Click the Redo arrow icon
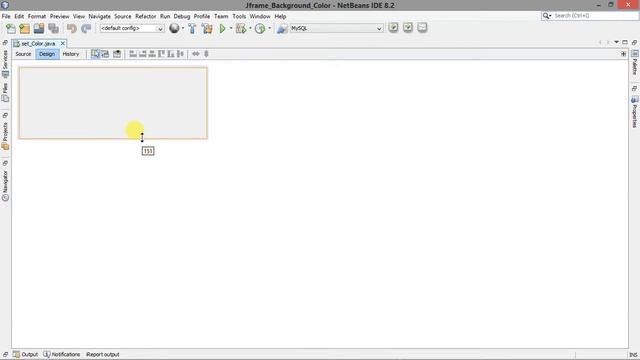Screen dimensions: 640x360 tap(86, 28)
